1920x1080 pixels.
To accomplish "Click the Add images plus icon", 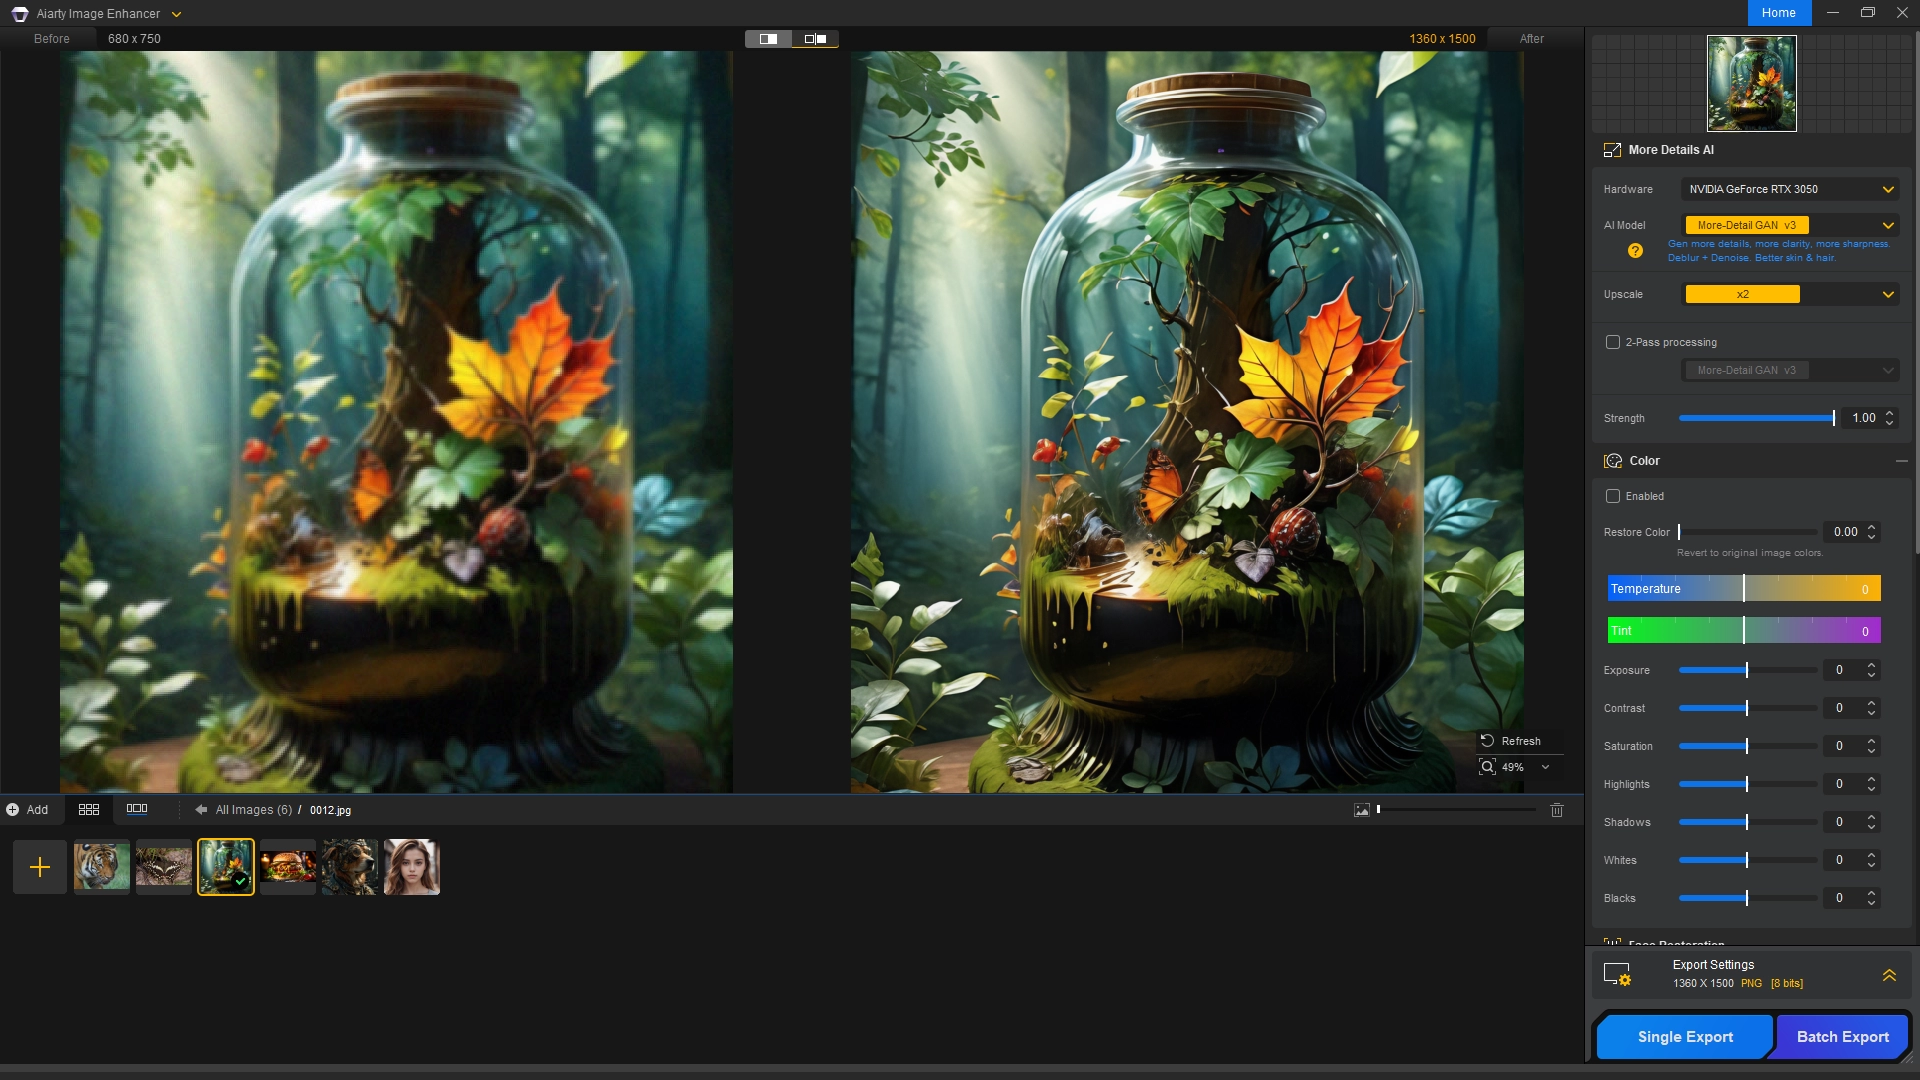I will pos(40,867).
